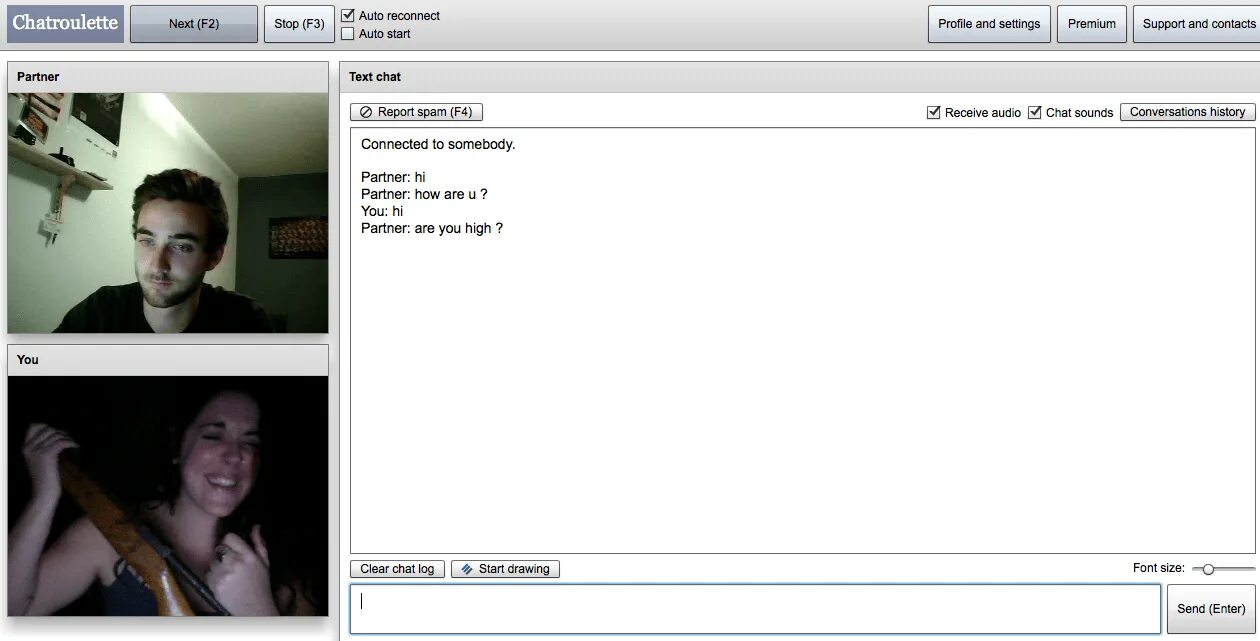This screenshot has height=641, width=1260.
Task: Send the message with Send (Enter)
Action: 1211,609
